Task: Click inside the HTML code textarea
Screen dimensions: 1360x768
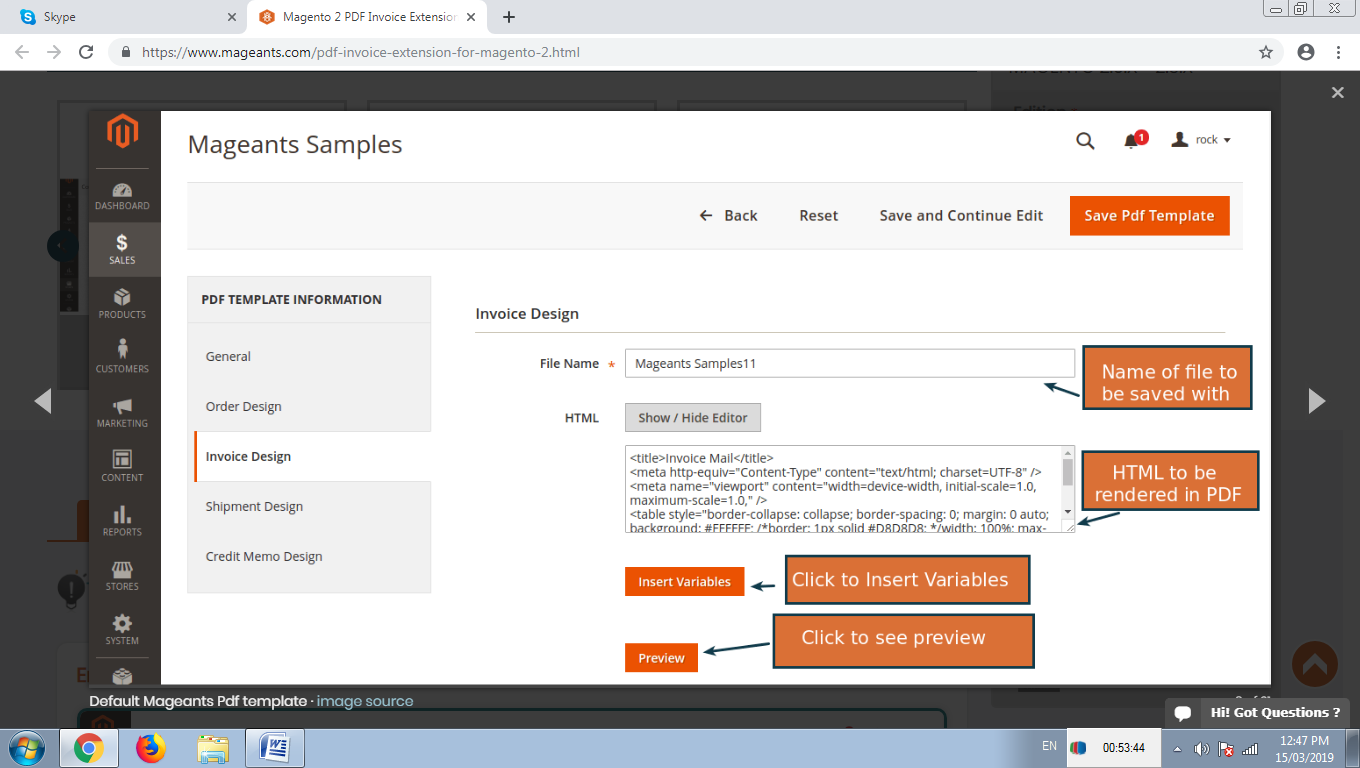Action: pyautogui.click(x=842, y=489)
